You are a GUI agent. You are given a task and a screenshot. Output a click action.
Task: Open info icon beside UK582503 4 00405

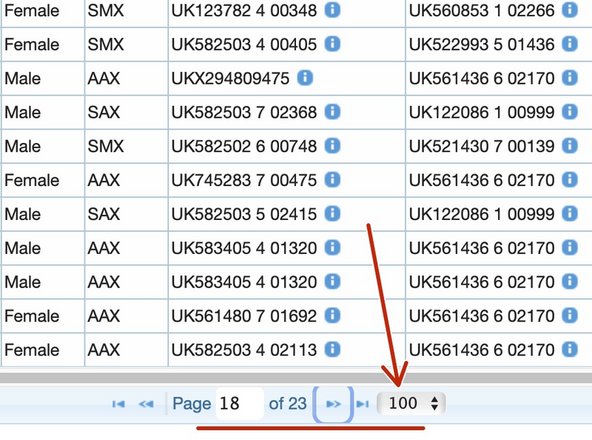[x=333, y=44]
